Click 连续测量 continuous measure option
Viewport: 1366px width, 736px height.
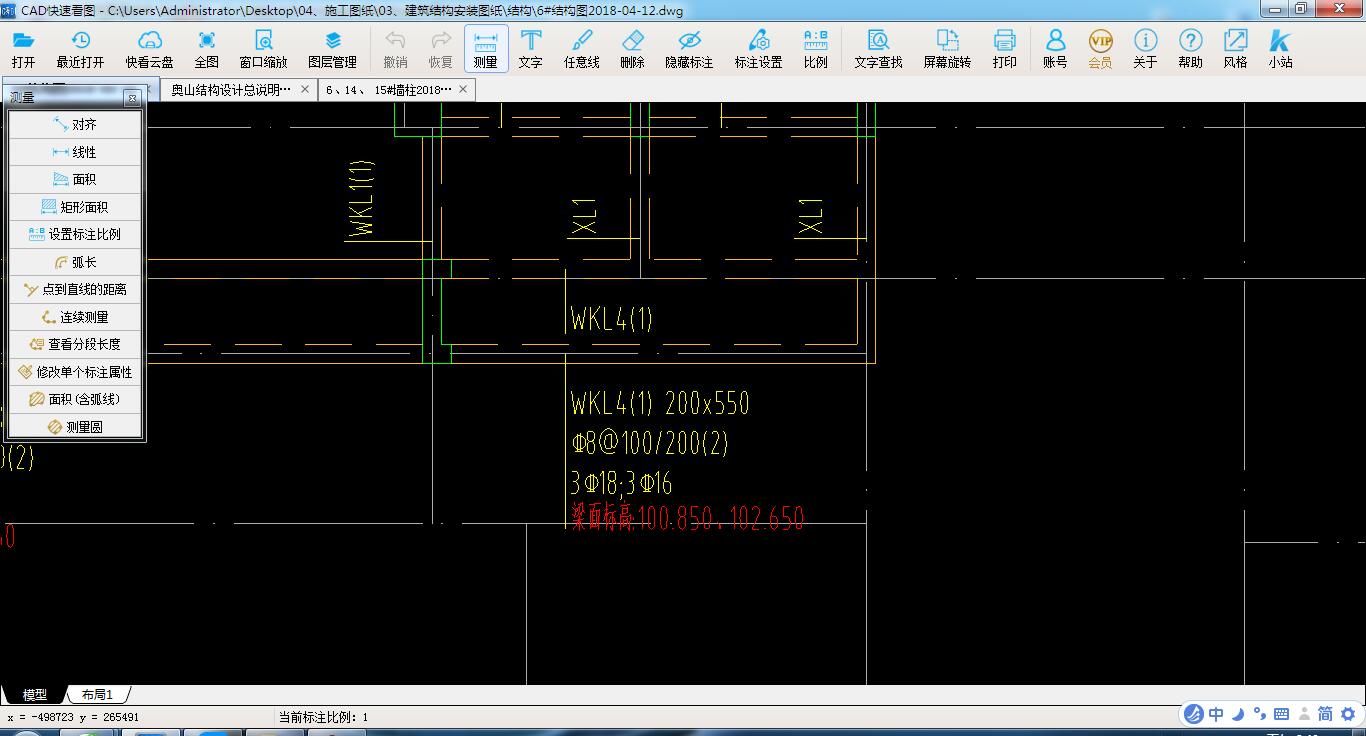pos(75,317)
